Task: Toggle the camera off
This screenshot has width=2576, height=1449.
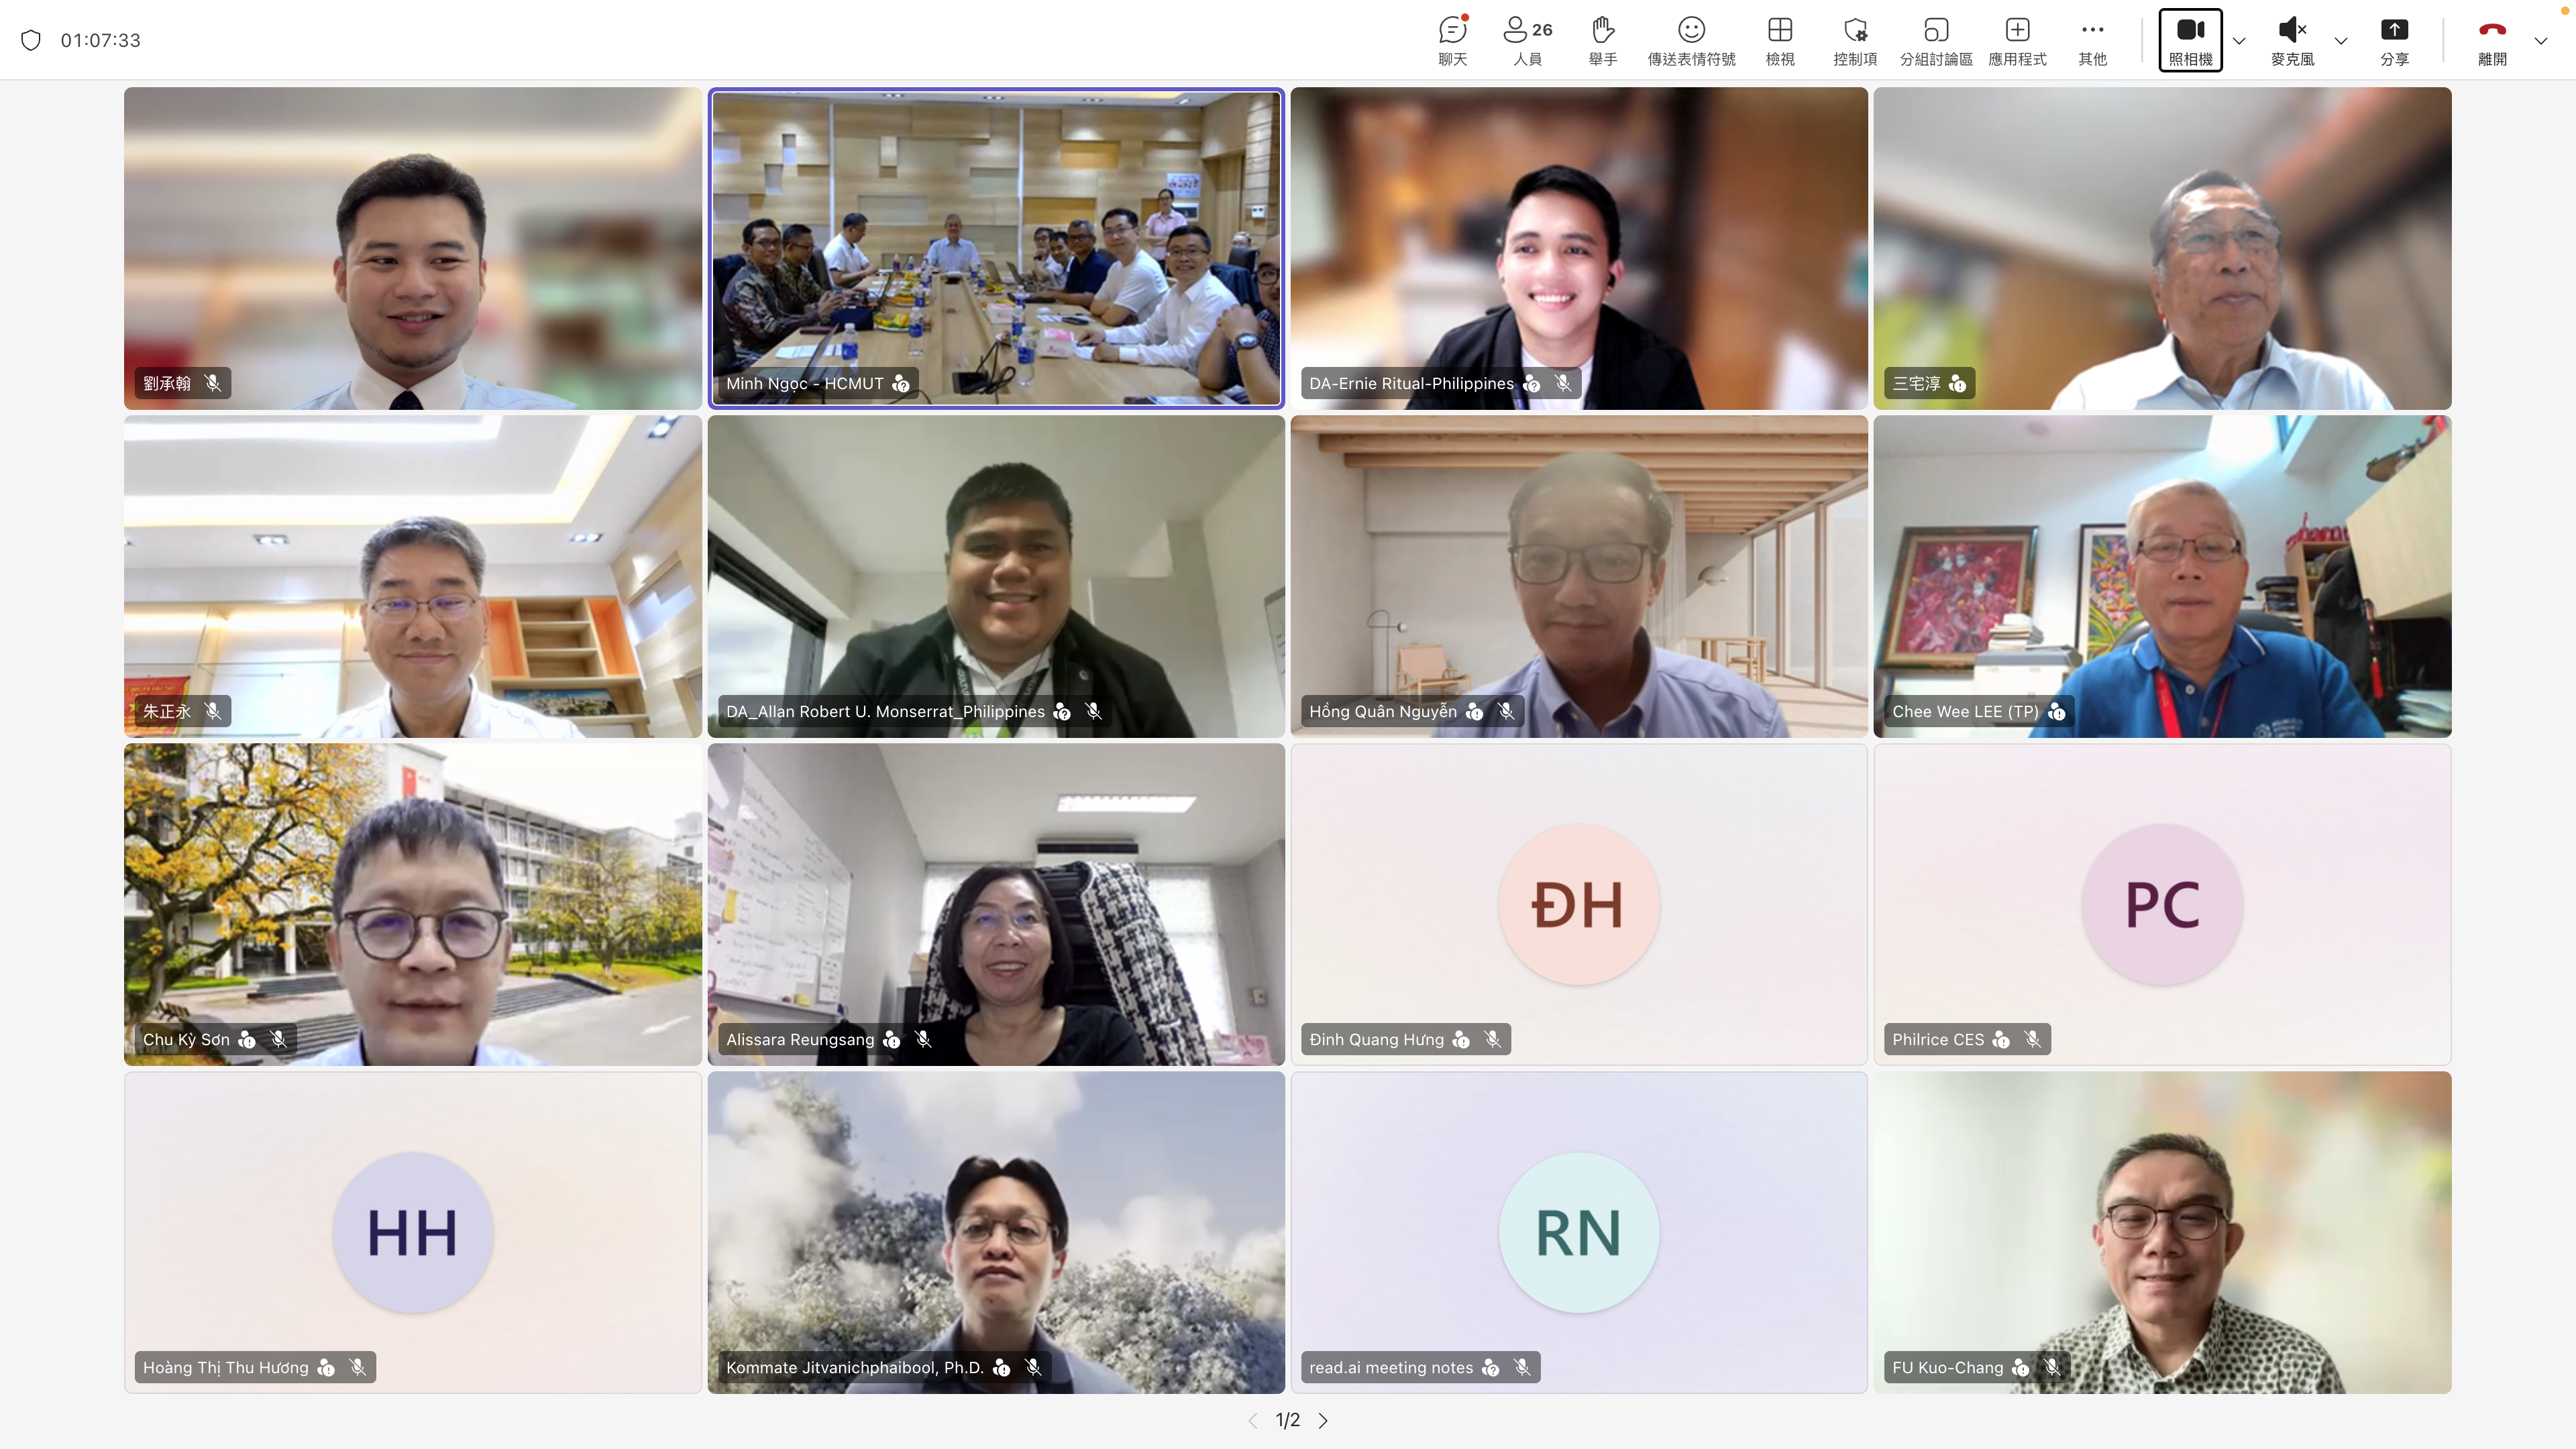Action: coord(2190,40)
